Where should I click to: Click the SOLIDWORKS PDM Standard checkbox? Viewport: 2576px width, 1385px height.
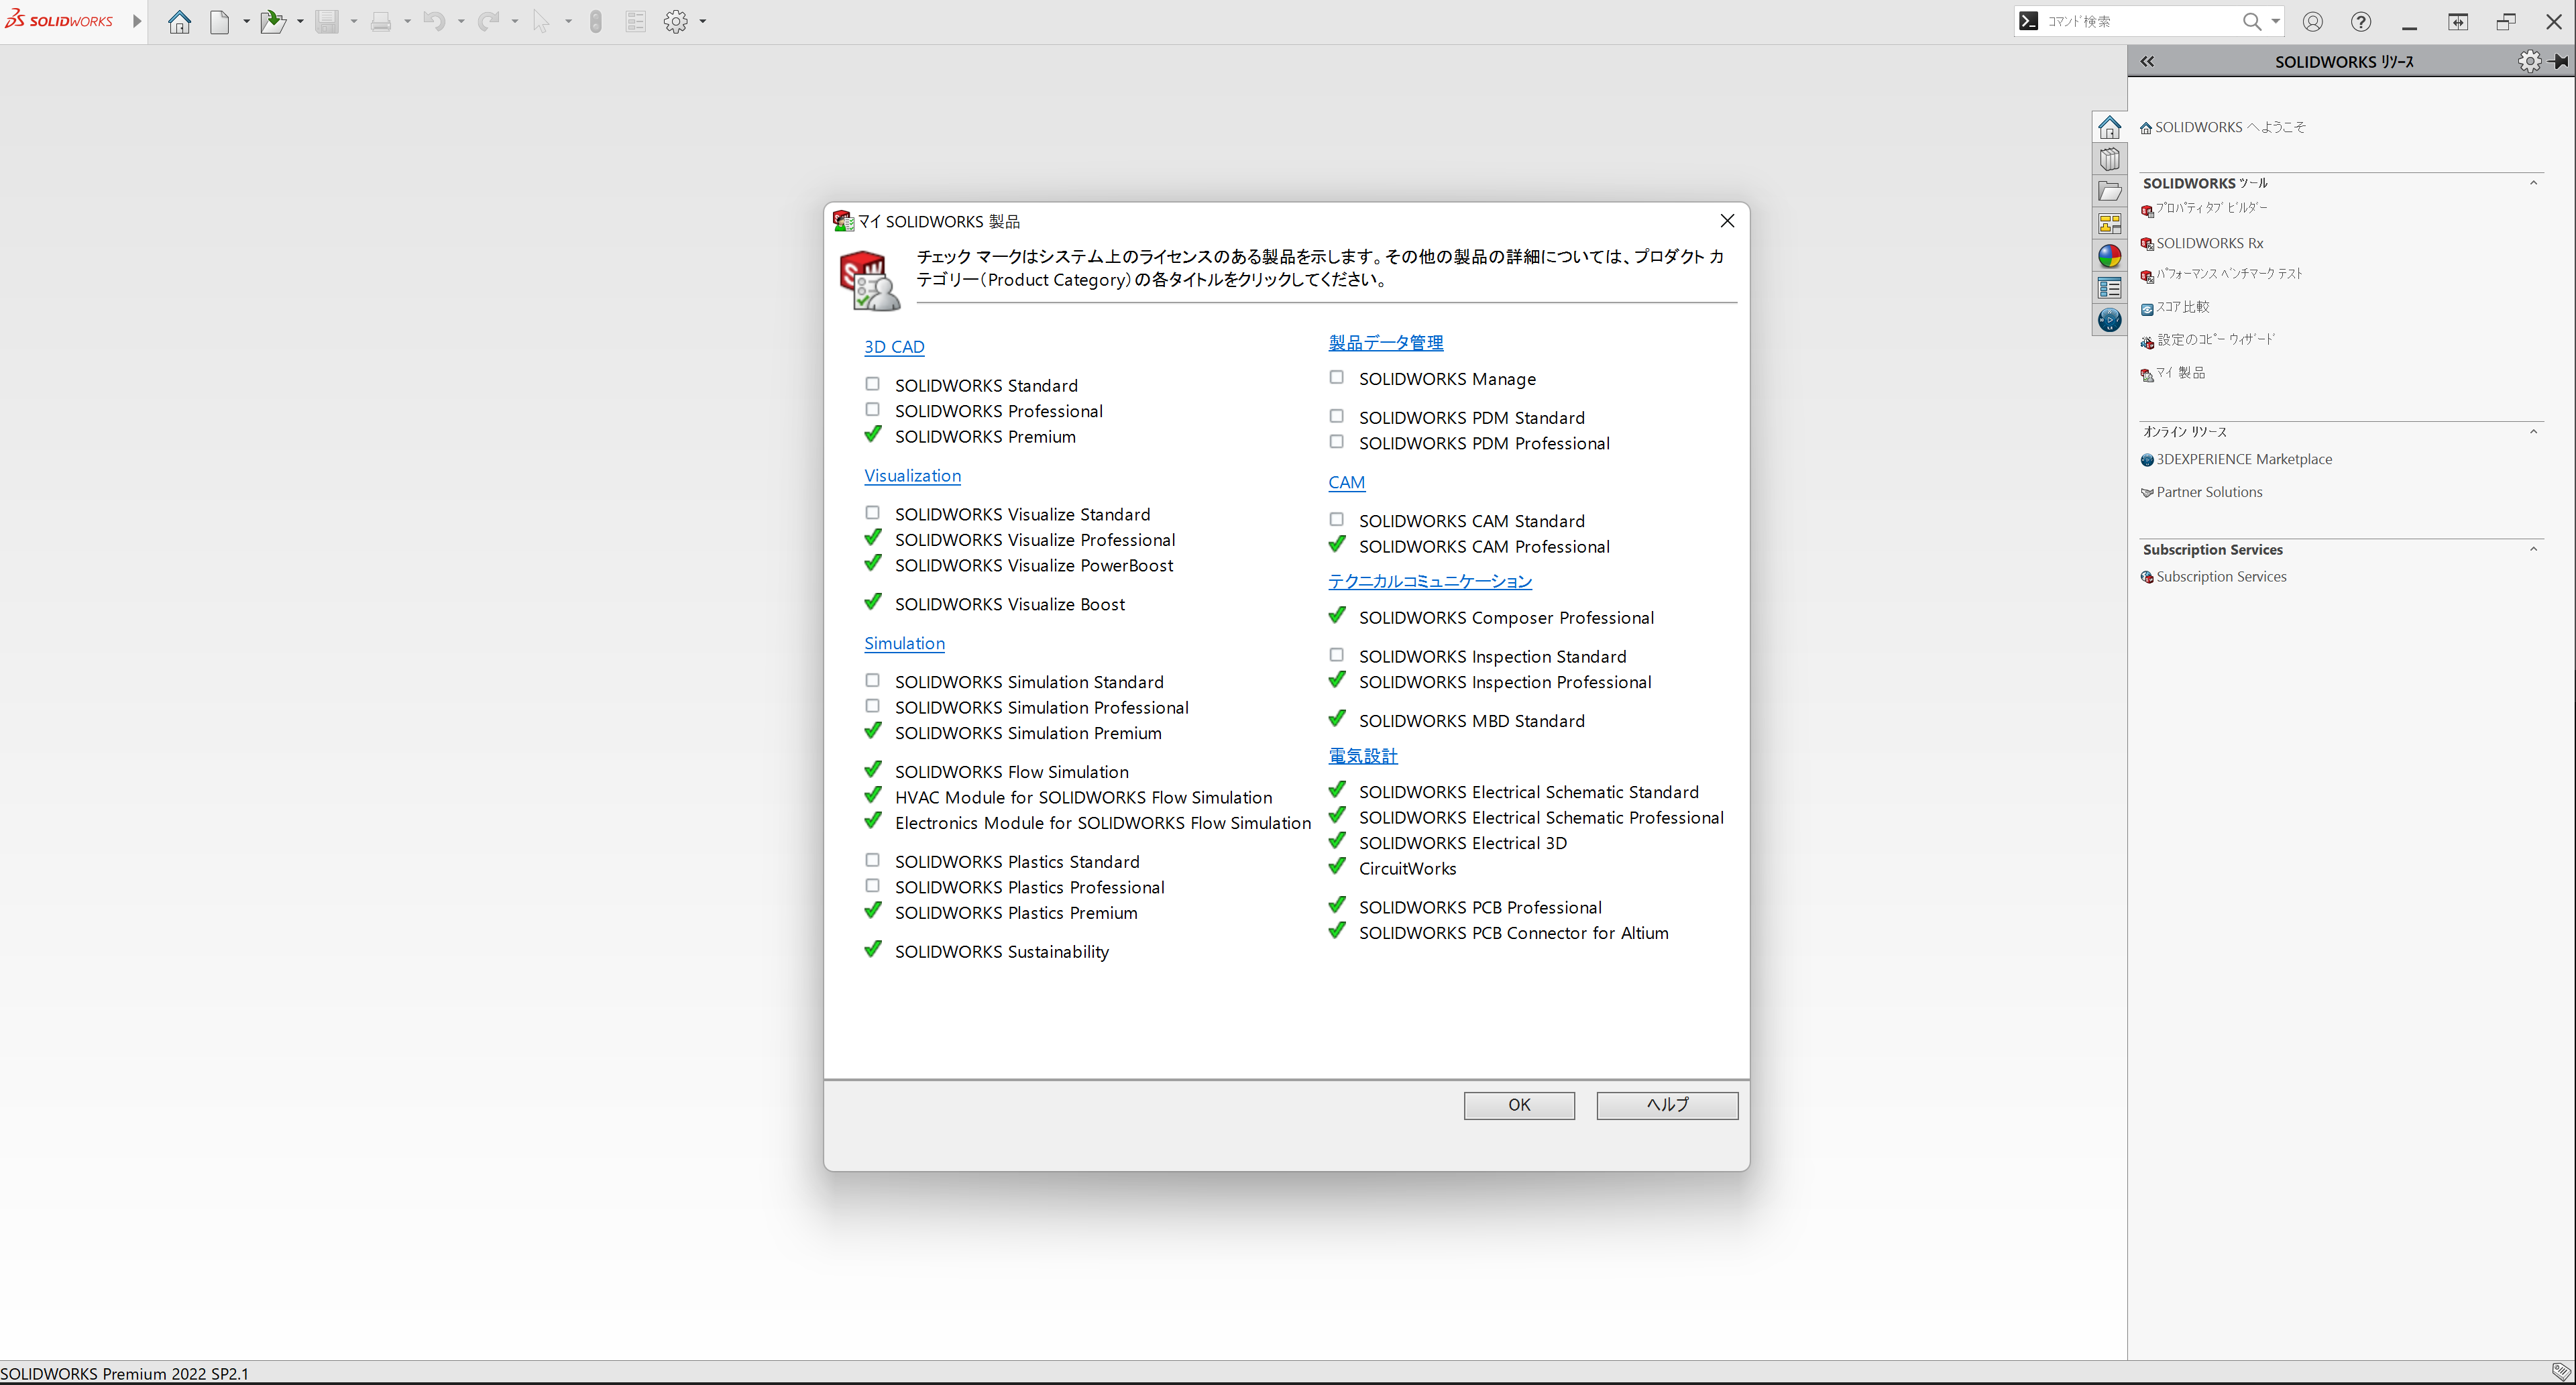[x=1336, y=416]
